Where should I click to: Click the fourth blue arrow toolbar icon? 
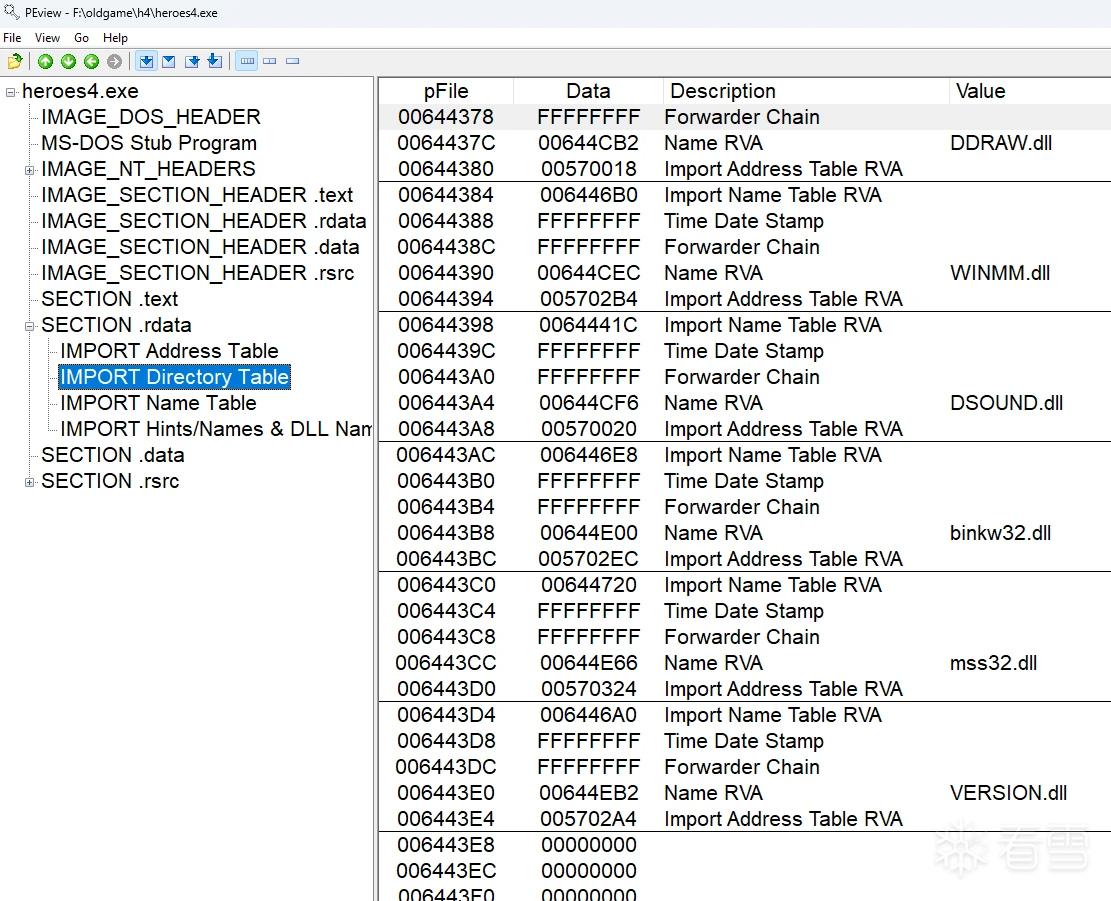tap(215, 62)
